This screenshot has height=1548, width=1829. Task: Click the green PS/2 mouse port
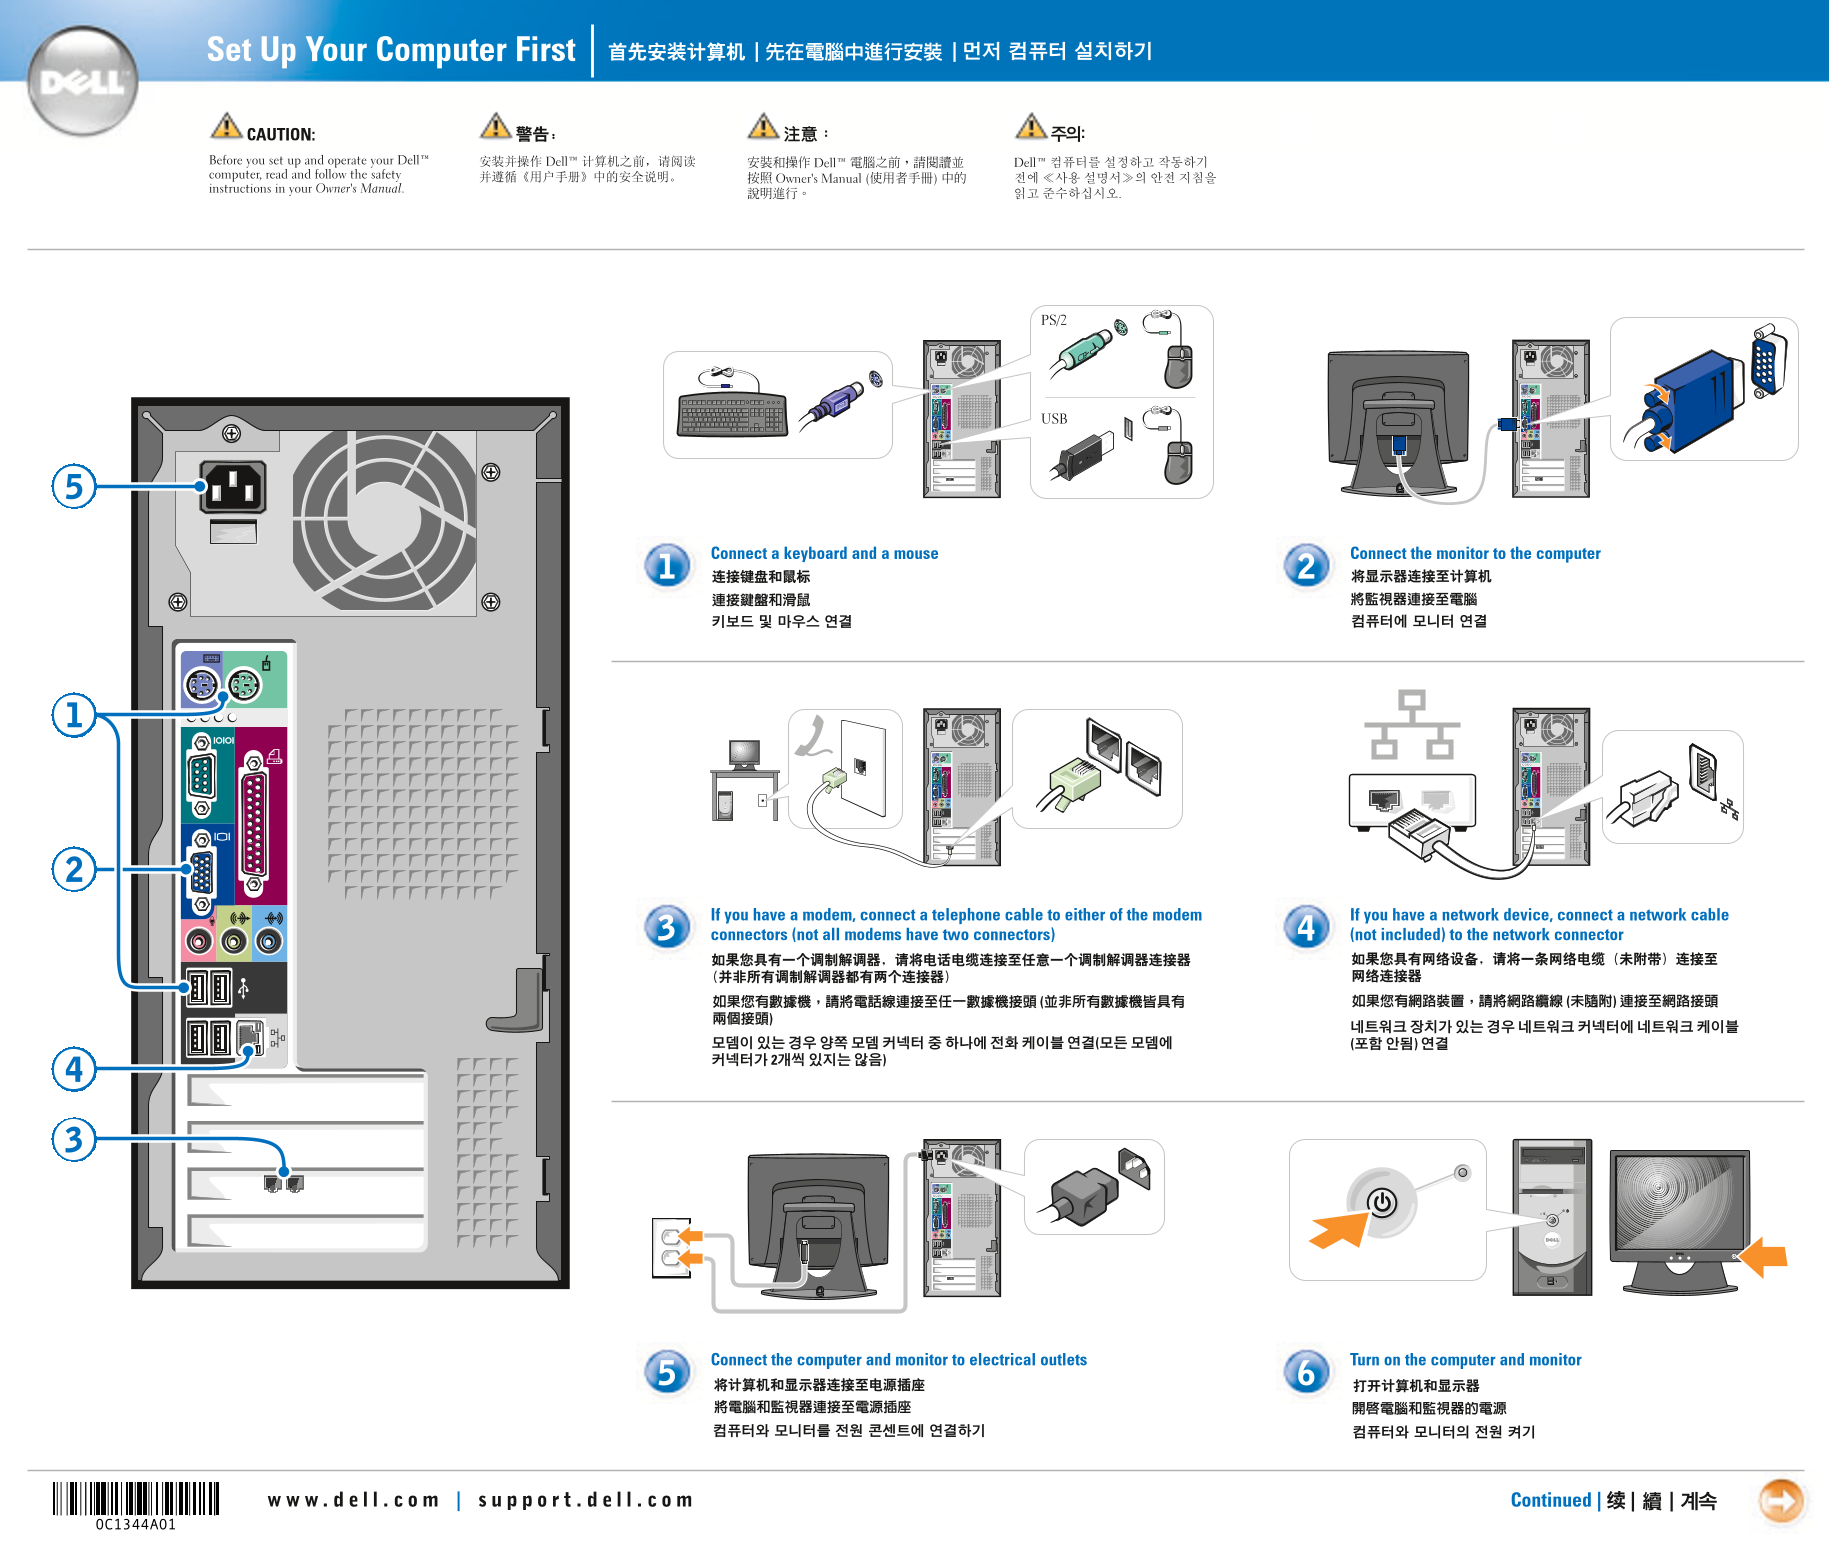coord(243,686)
